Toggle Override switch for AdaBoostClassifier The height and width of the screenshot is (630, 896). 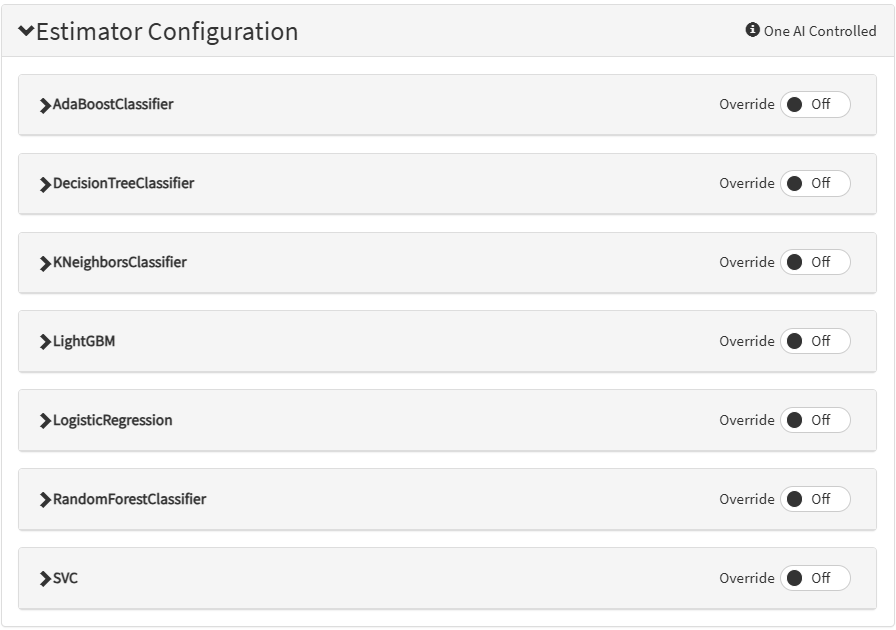tap(815, 104)
